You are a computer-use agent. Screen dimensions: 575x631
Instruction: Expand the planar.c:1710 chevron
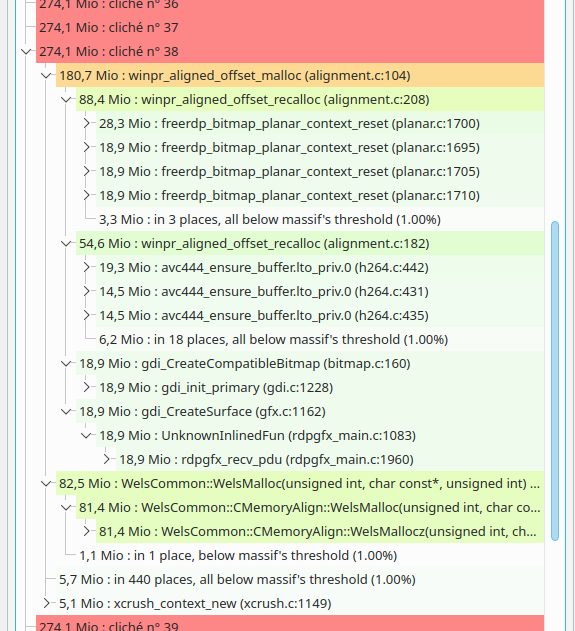pyautogui.click(x=86, y=195)
